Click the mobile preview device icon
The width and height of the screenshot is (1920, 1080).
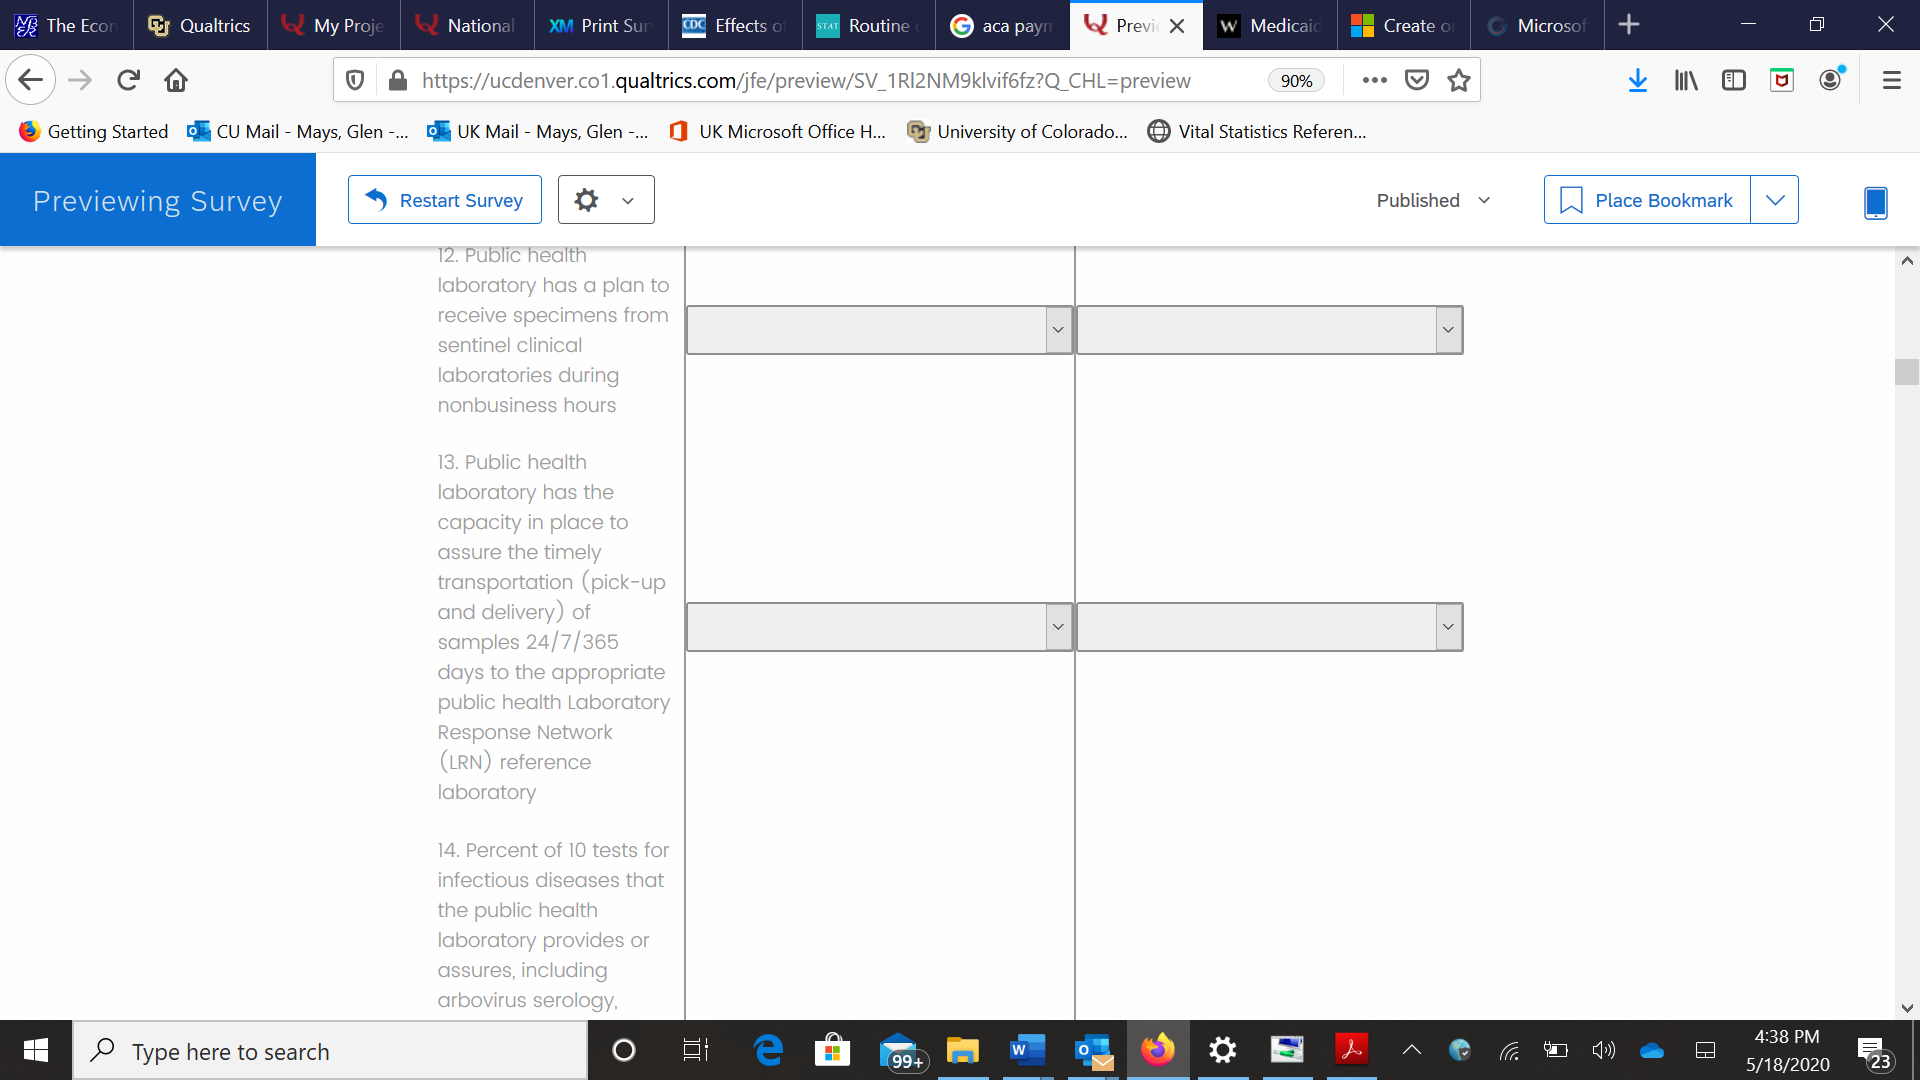pos(1875,202)
